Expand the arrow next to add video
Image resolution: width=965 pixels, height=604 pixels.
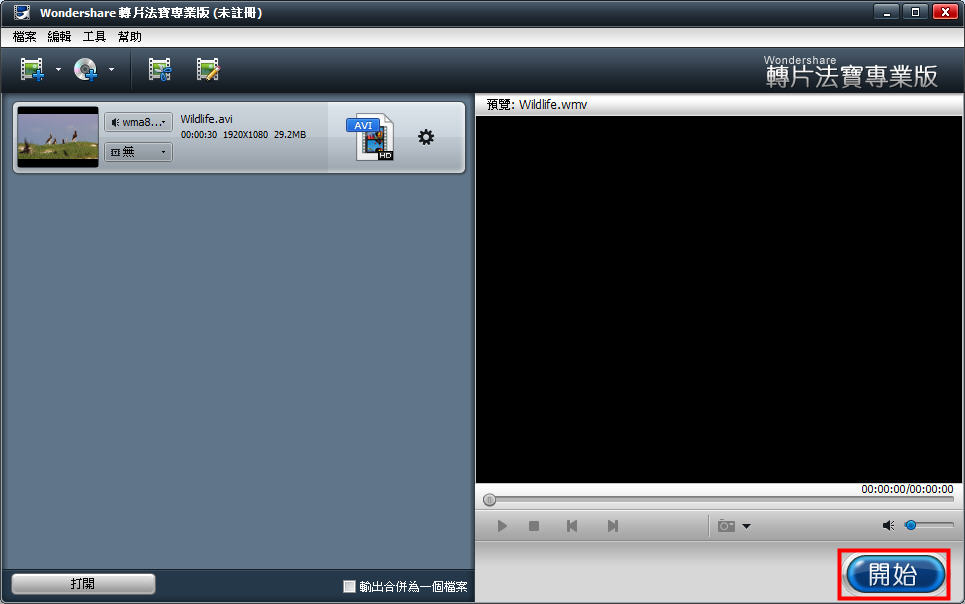pyautogui.click(x=58, y=70)
